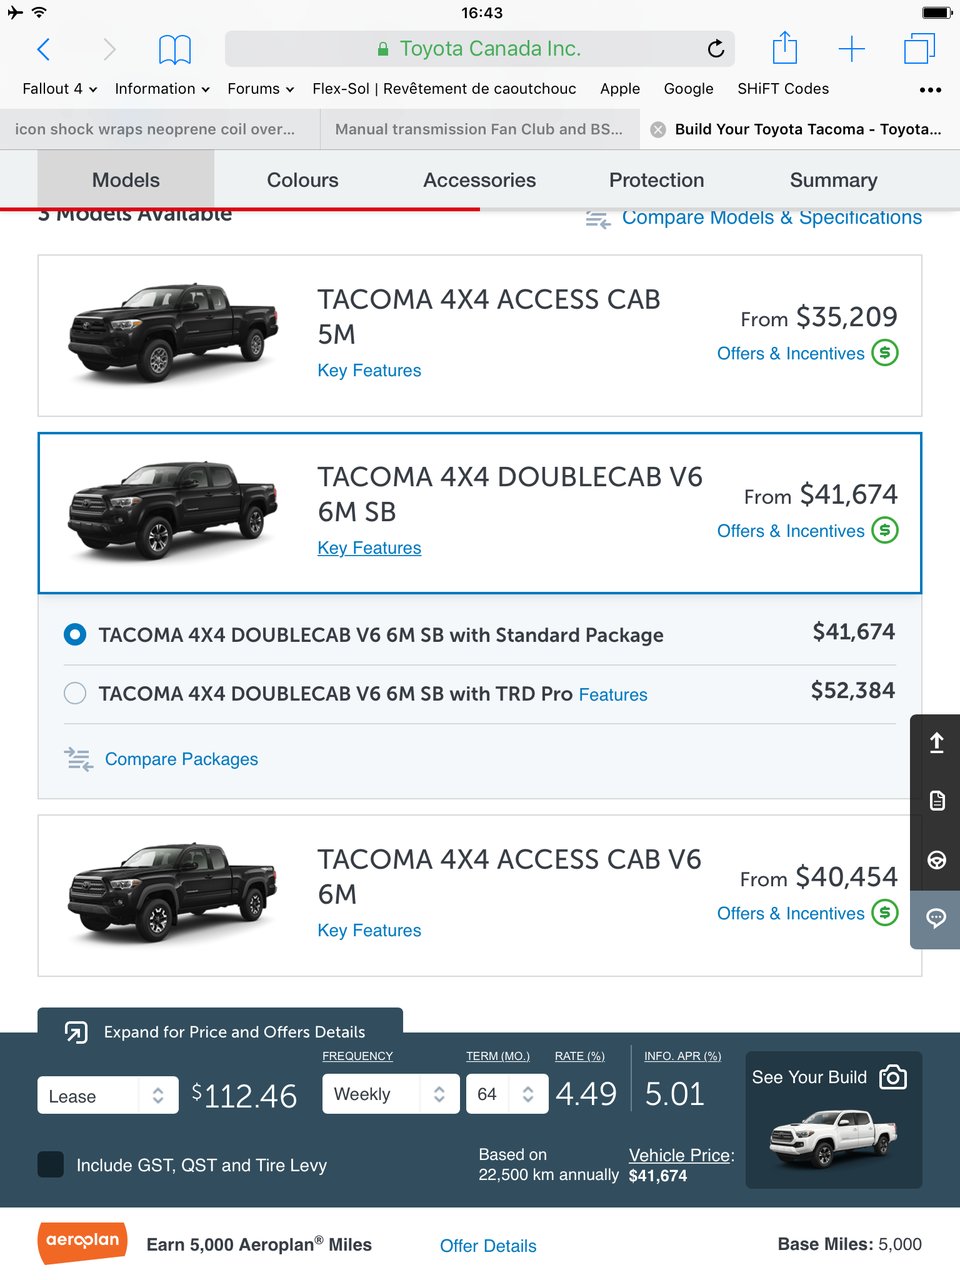Open Aeroplan Offer Details link
The image size is (960, 1280).
click(x=488, y=1245)
